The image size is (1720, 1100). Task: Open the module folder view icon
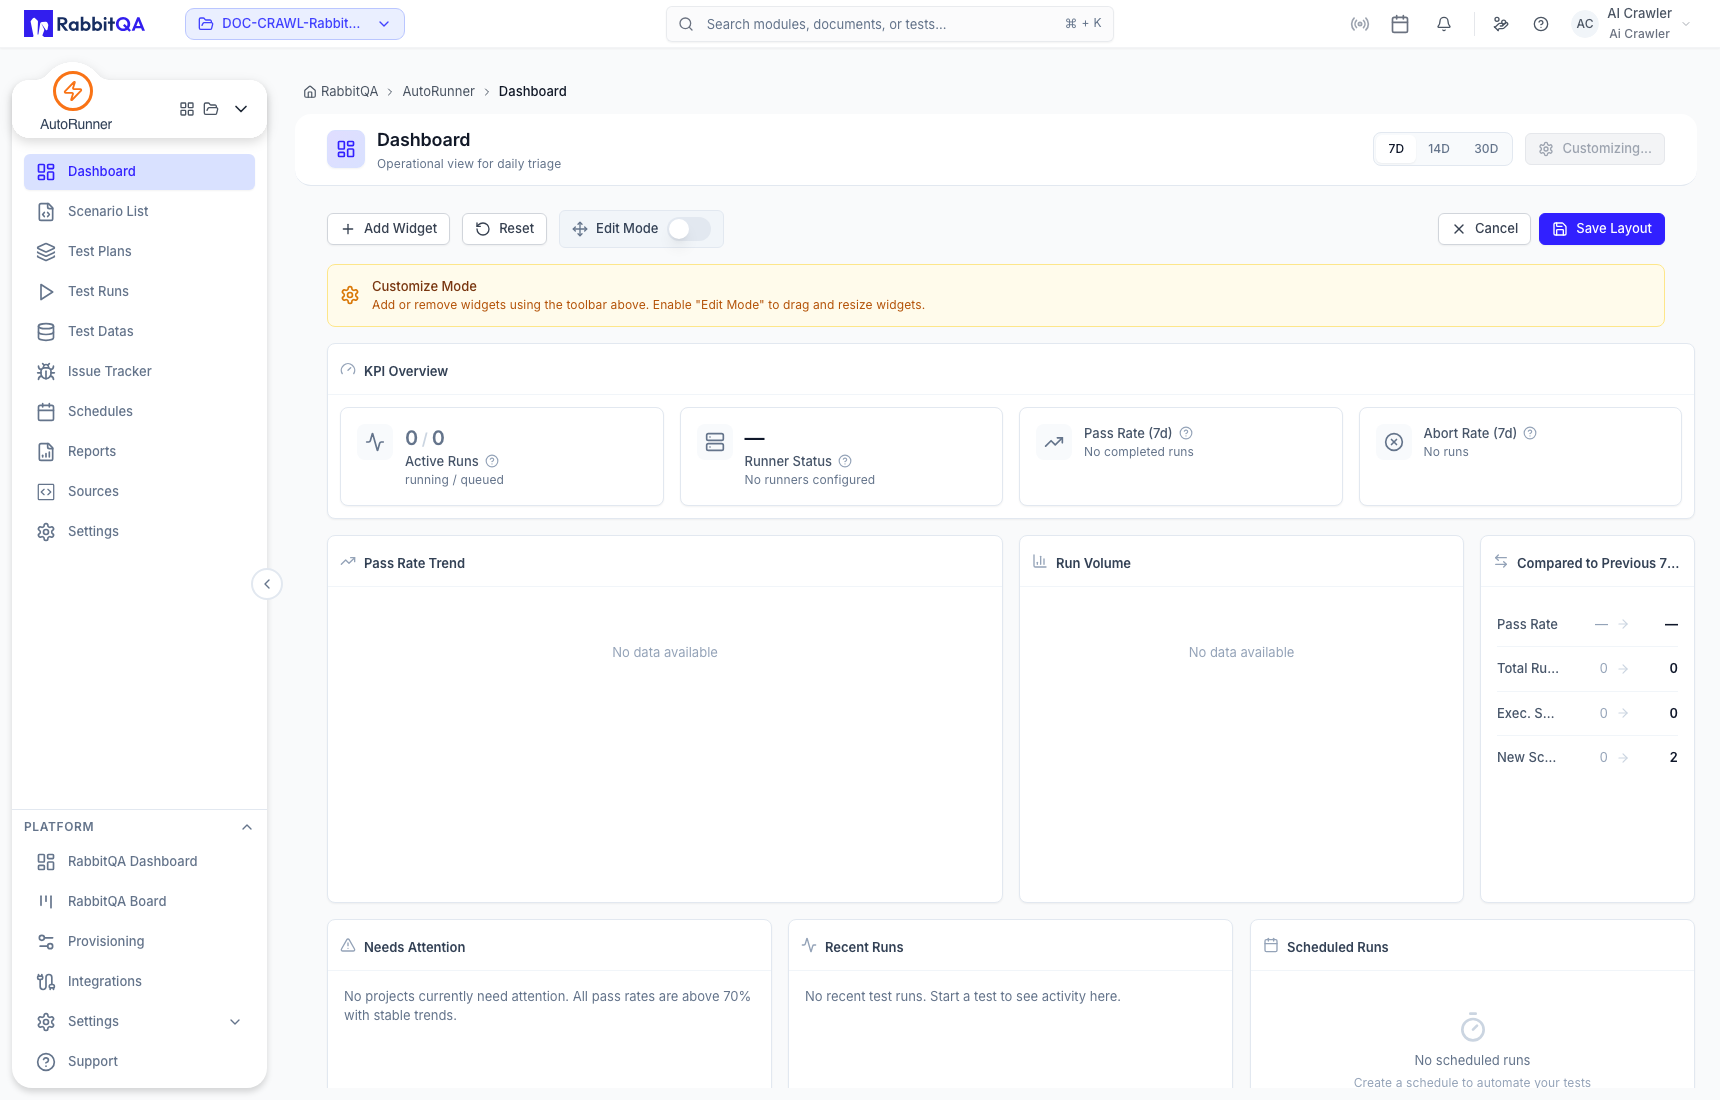tap(211, 109)
